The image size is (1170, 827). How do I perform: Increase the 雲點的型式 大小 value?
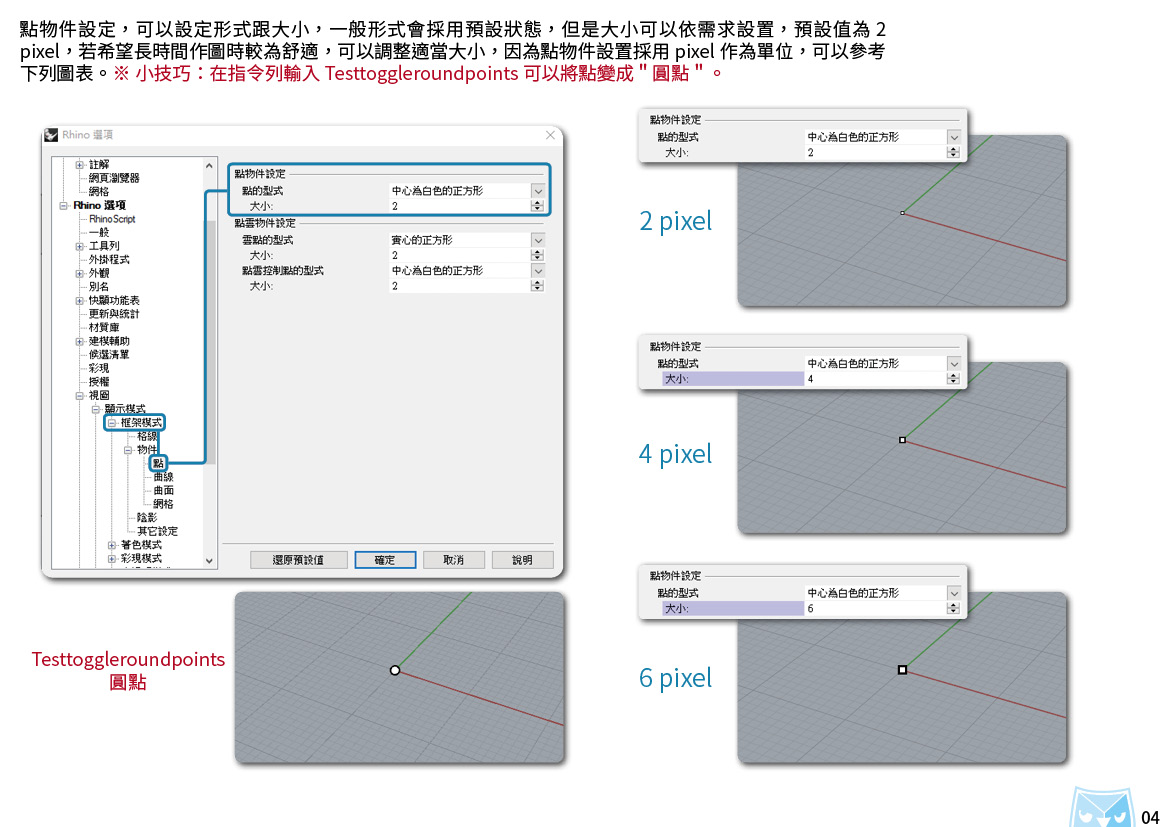537,252
